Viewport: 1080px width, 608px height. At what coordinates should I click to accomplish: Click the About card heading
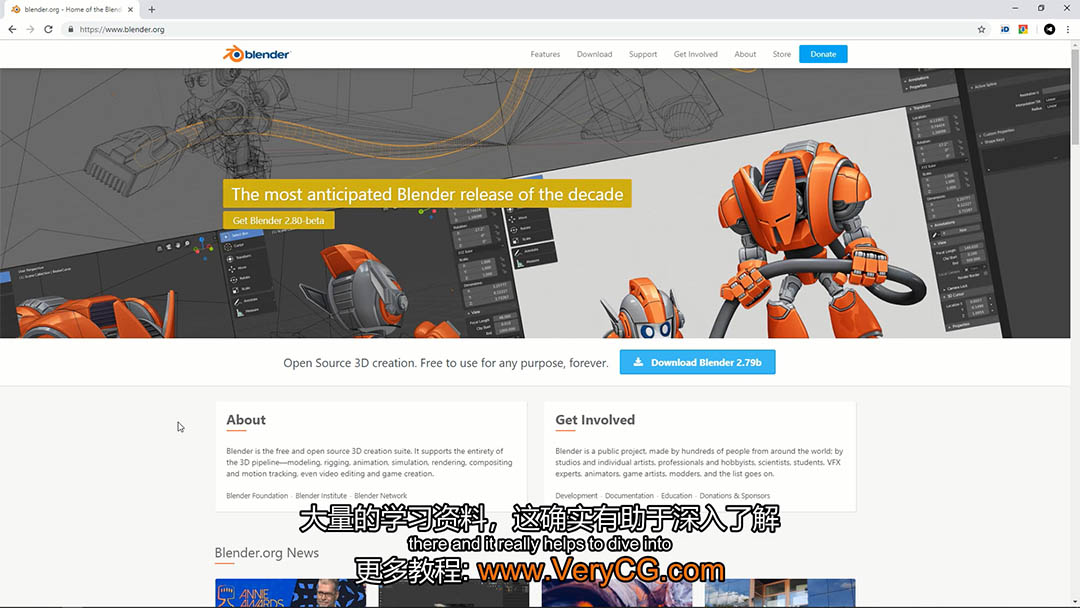click(x=246, y=420)
